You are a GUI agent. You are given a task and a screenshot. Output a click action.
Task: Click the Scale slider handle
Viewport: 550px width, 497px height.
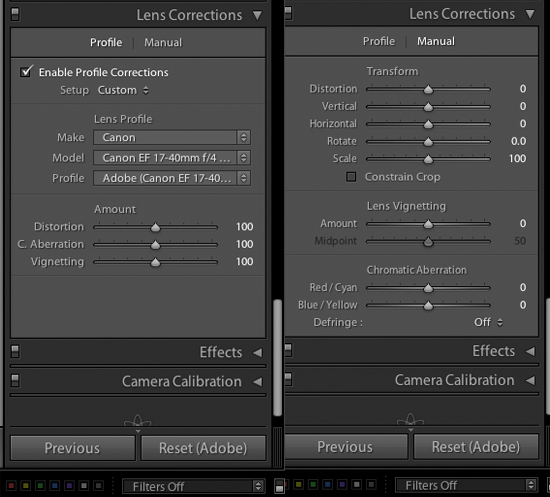(x=428, y=160)
